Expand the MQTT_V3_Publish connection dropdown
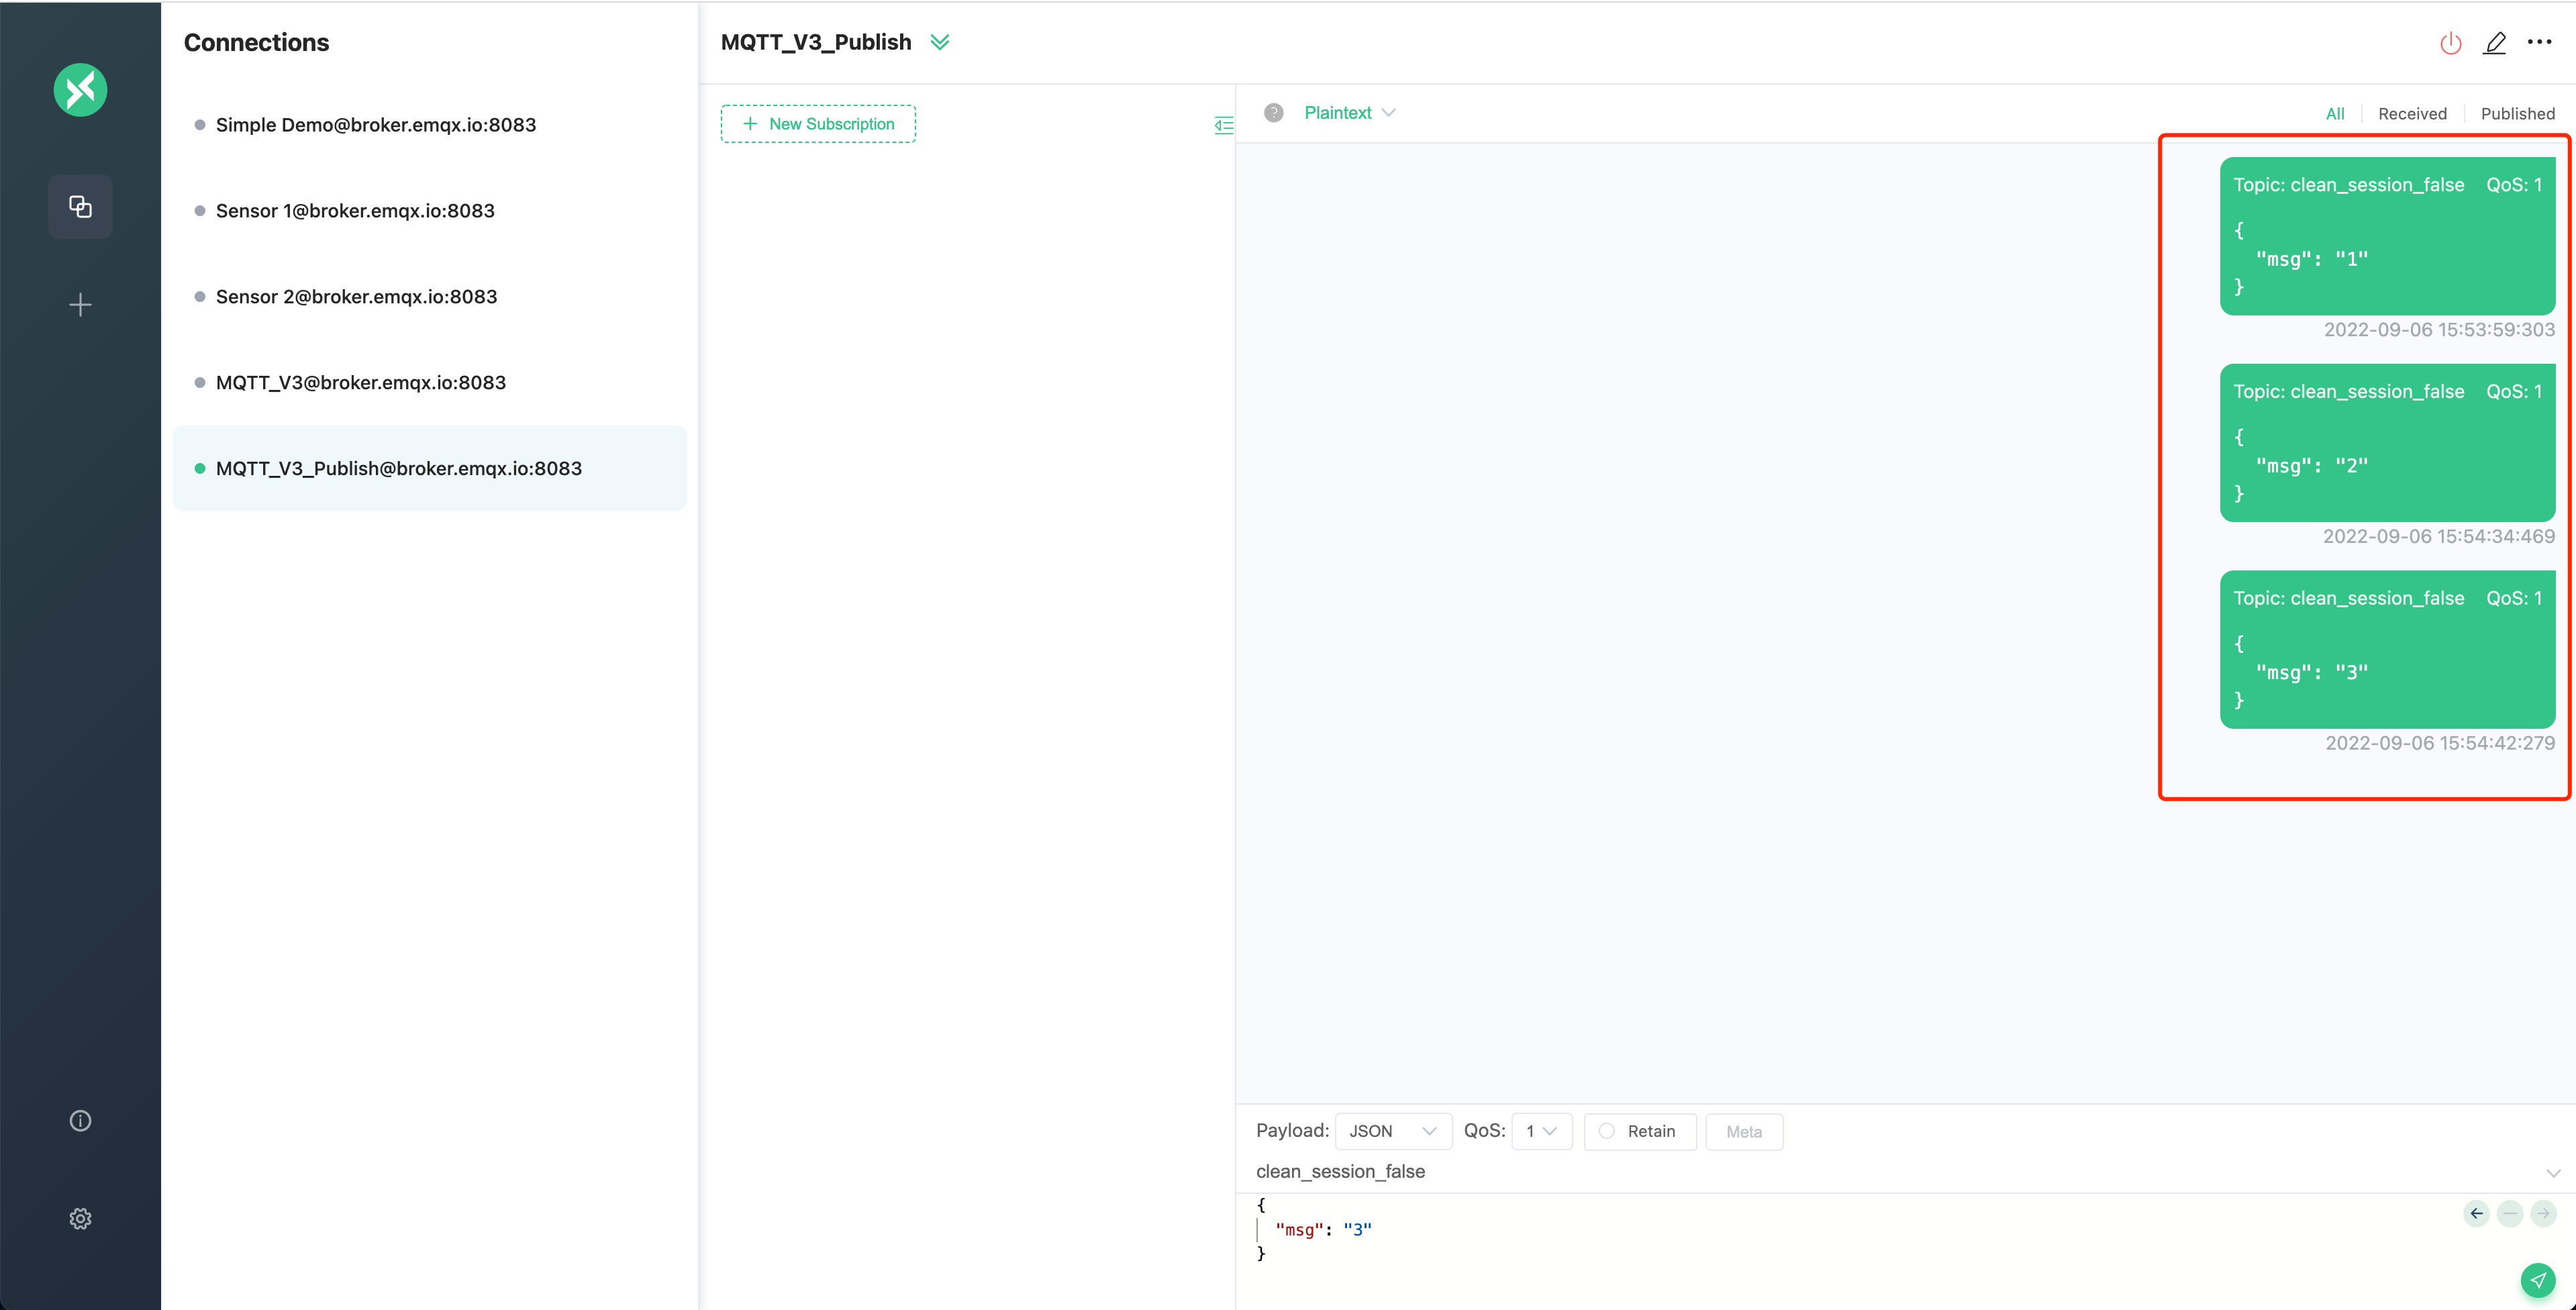The width and height of the screenshot is (2576, 1310). 940,40
